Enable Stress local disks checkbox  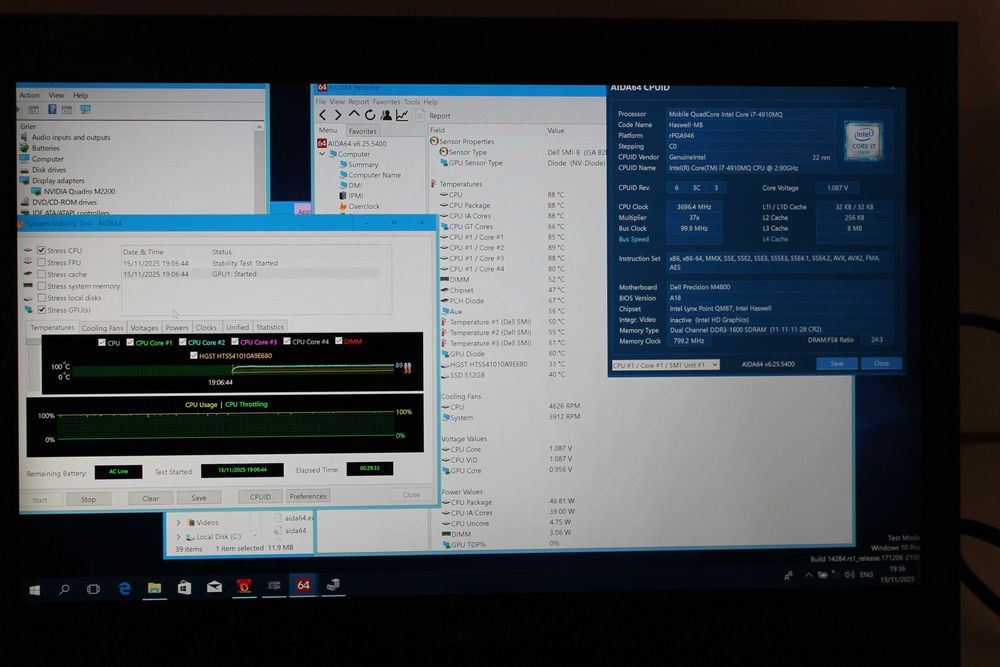[x=41, y=298]
